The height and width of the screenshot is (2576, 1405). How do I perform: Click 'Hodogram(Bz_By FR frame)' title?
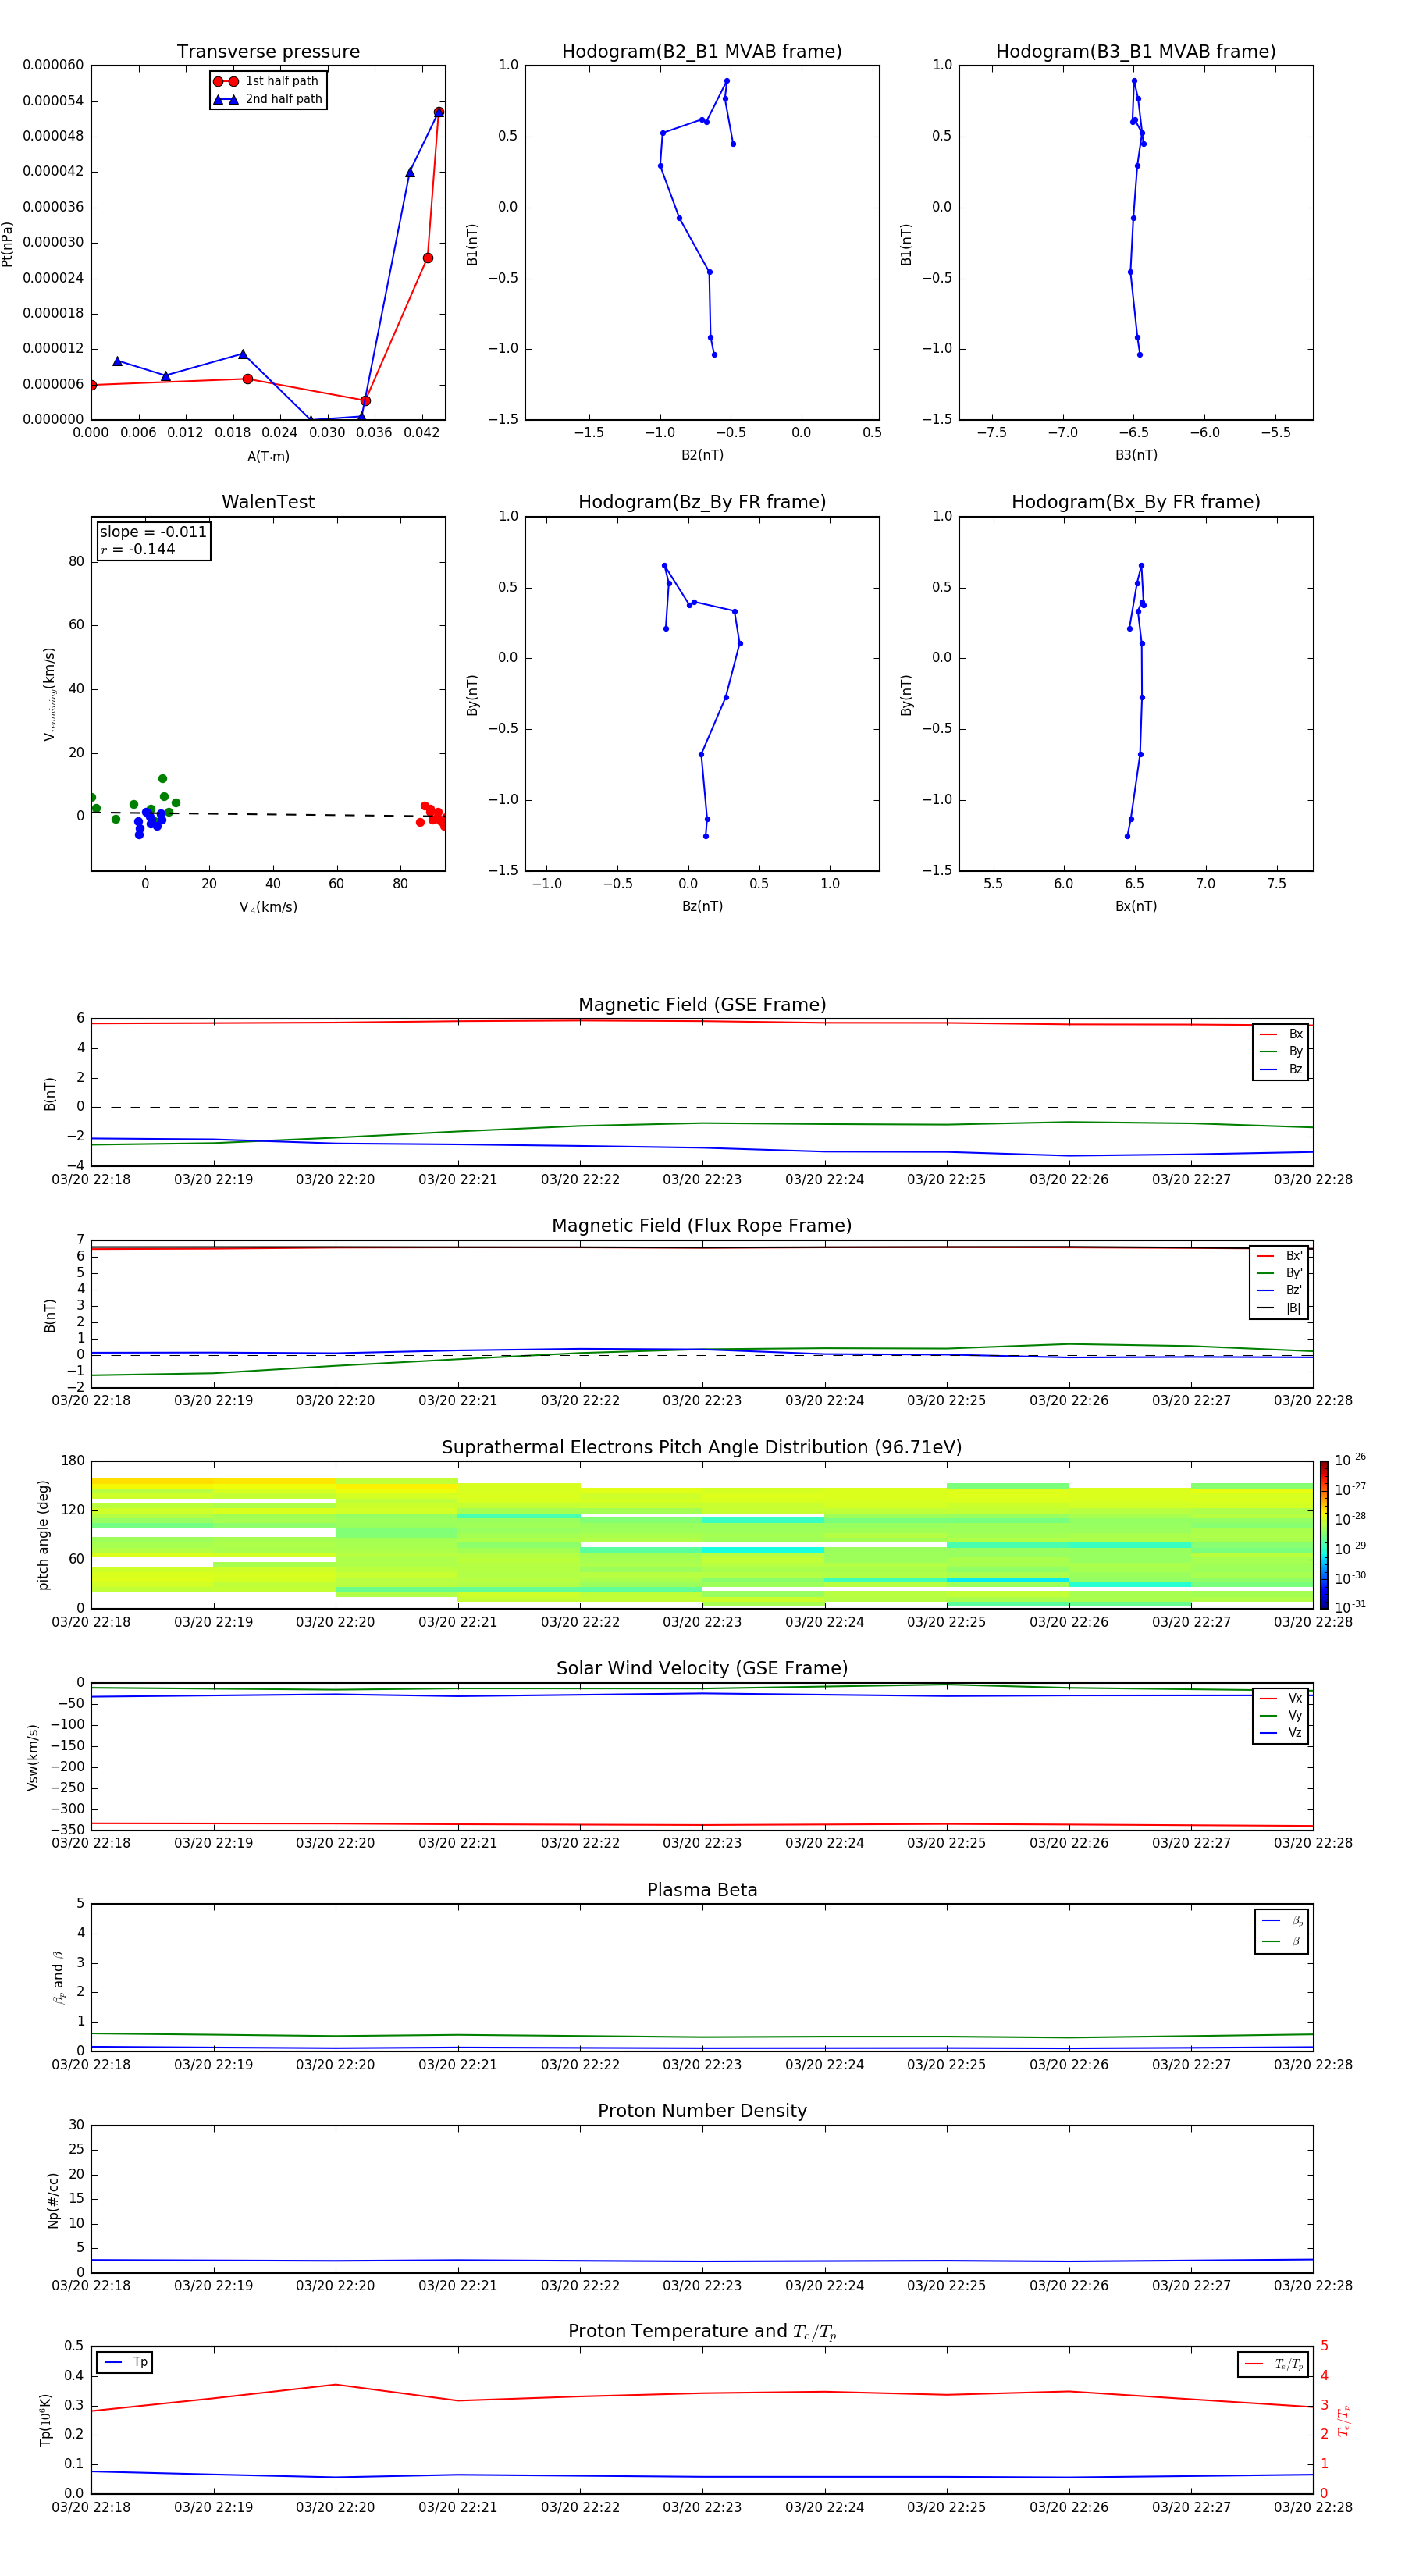point(702,502)
